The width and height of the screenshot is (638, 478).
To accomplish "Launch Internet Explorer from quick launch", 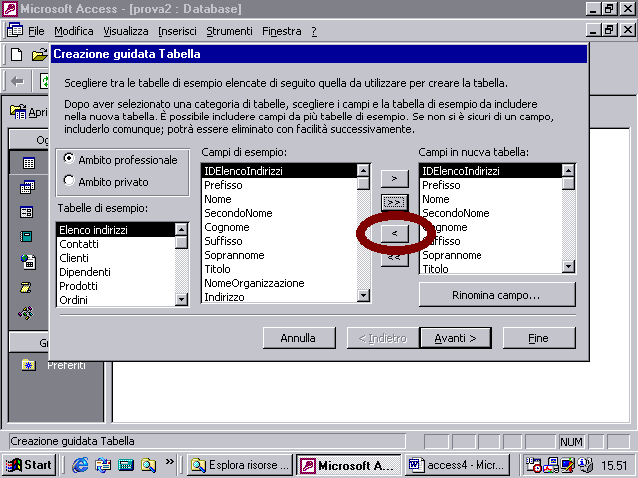I will (80, 465).
